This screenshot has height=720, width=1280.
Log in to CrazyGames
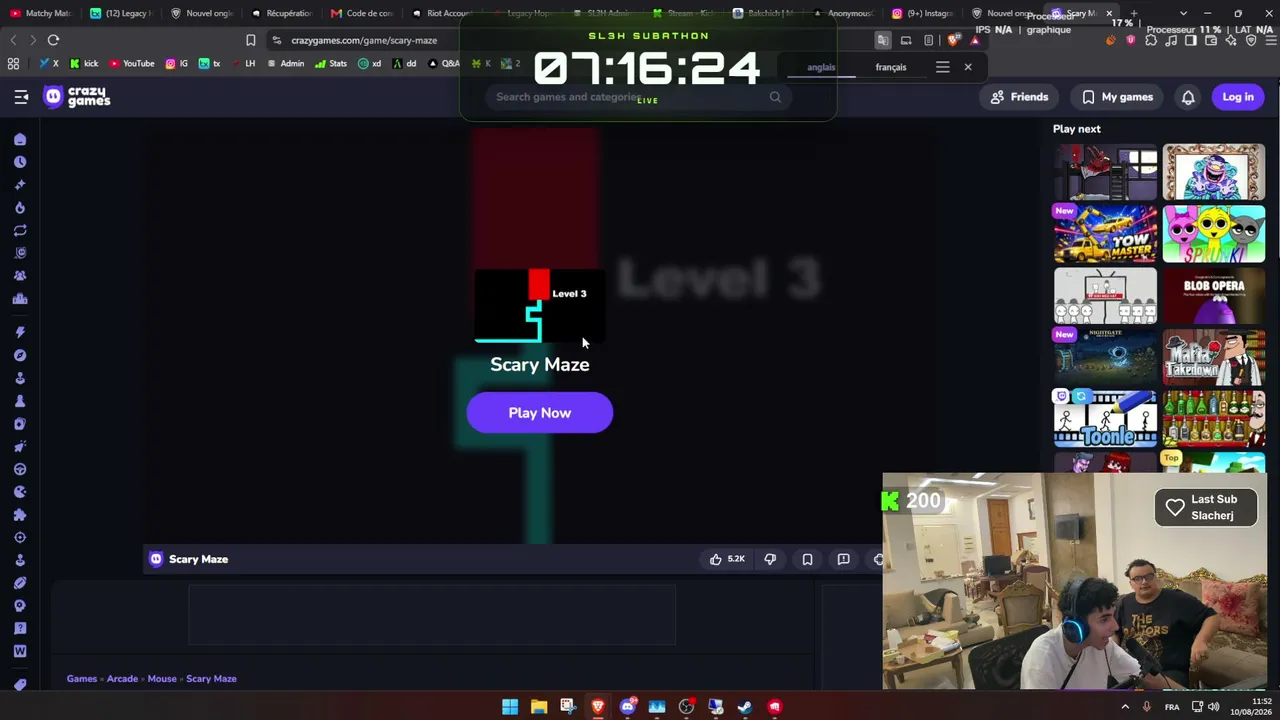[x=1238, y=97]
